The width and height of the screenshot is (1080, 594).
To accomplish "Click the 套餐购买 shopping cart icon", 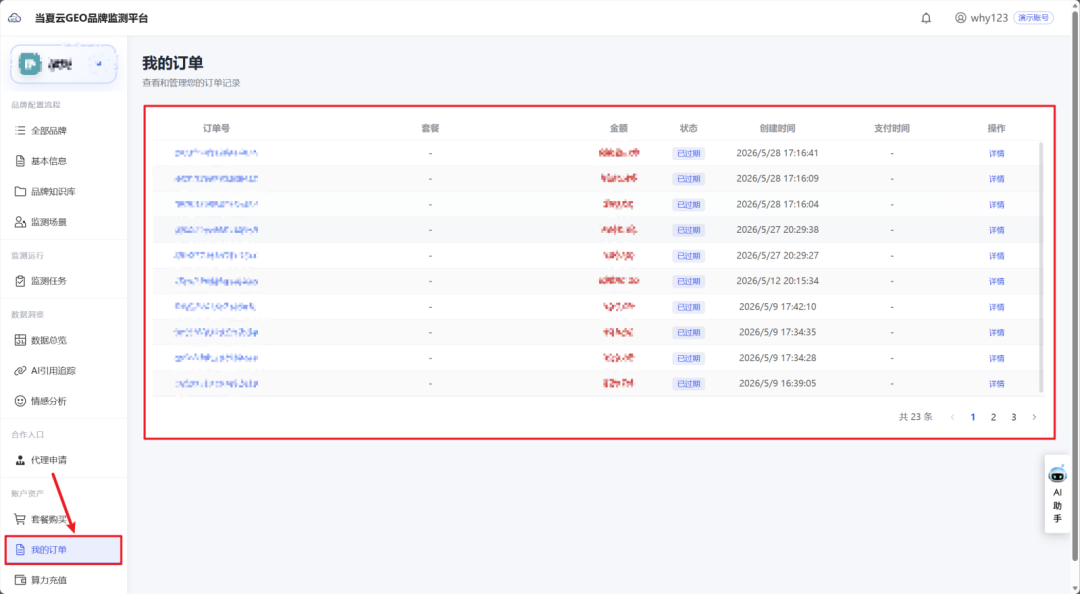I will pos(20,519).
